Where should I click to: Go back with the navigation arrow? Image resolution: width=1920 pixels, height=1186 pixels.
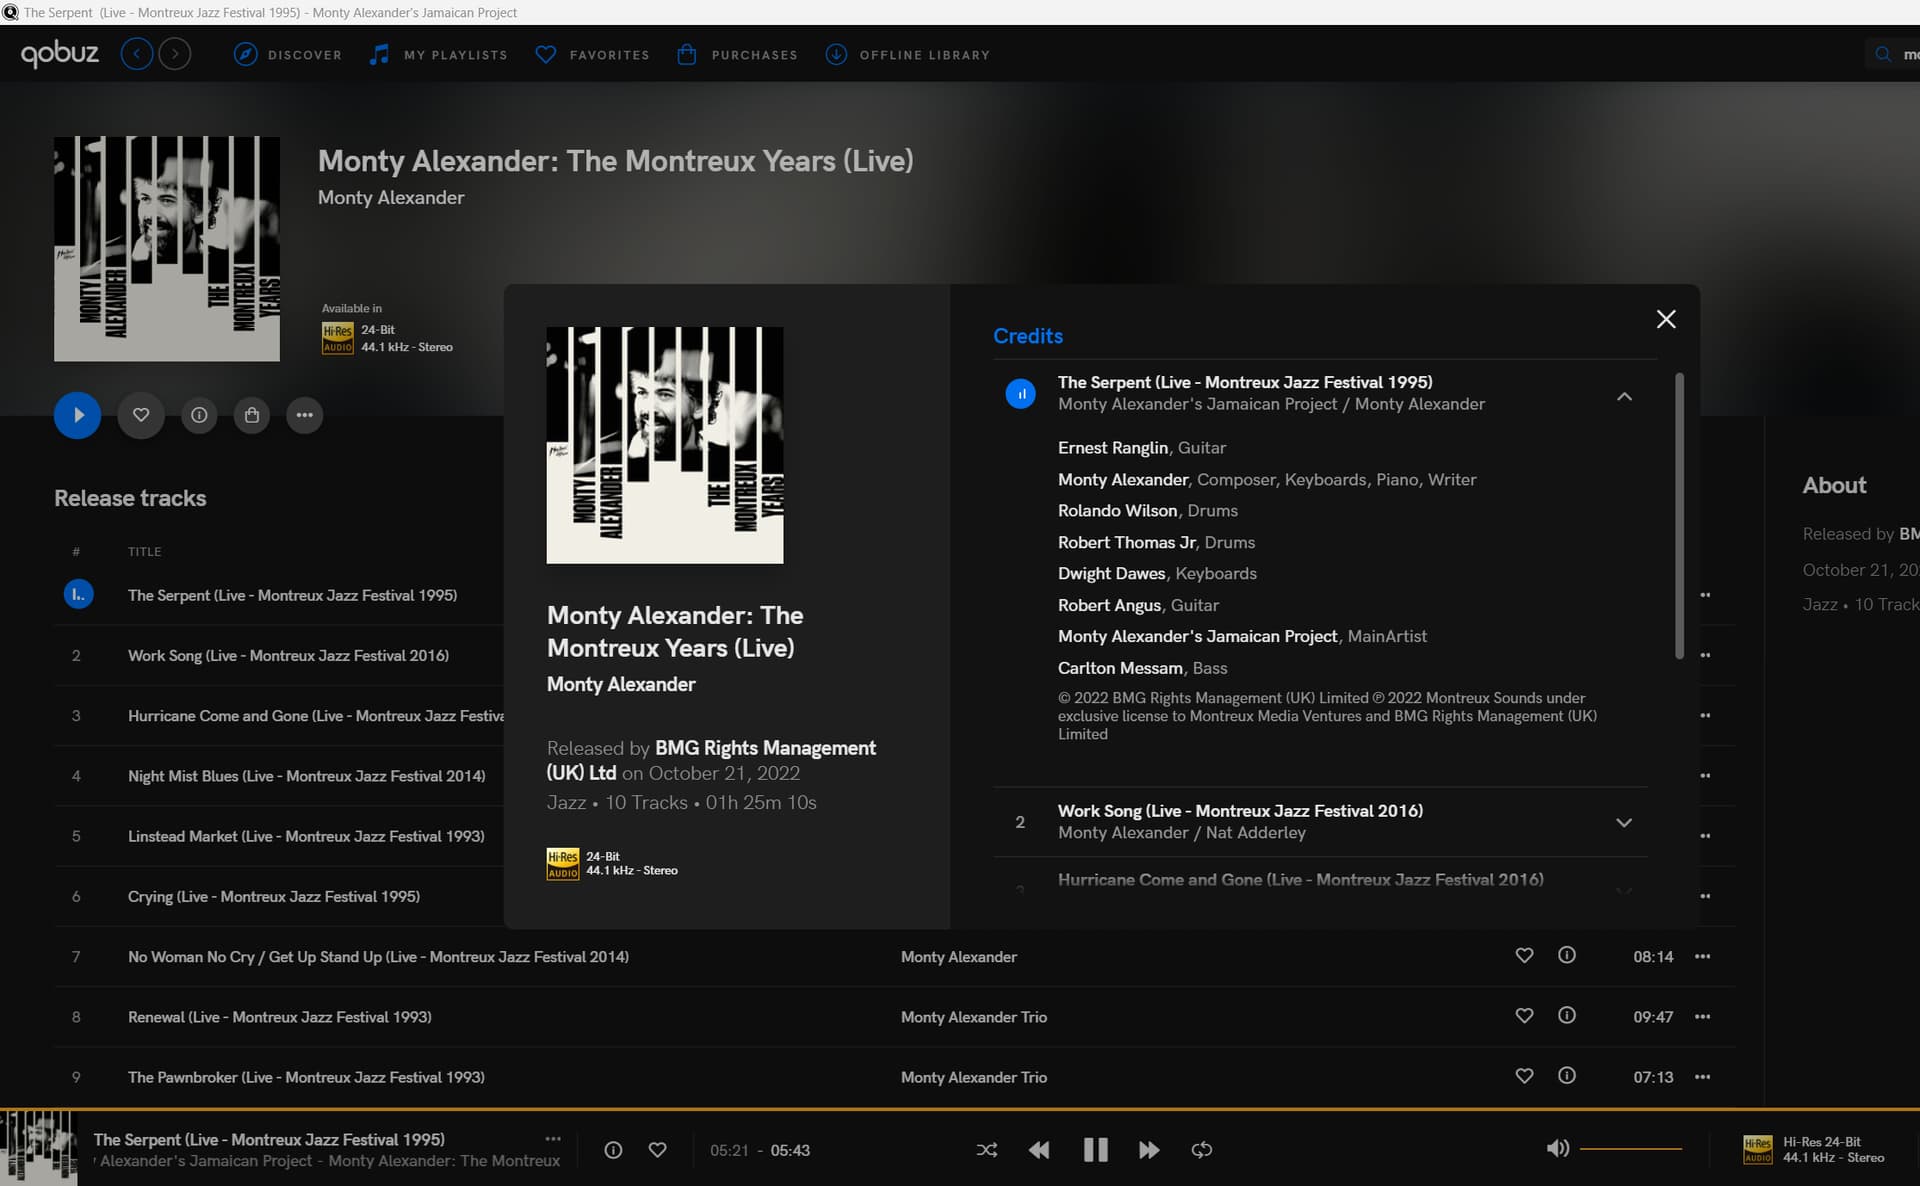(x=137, y=54)
